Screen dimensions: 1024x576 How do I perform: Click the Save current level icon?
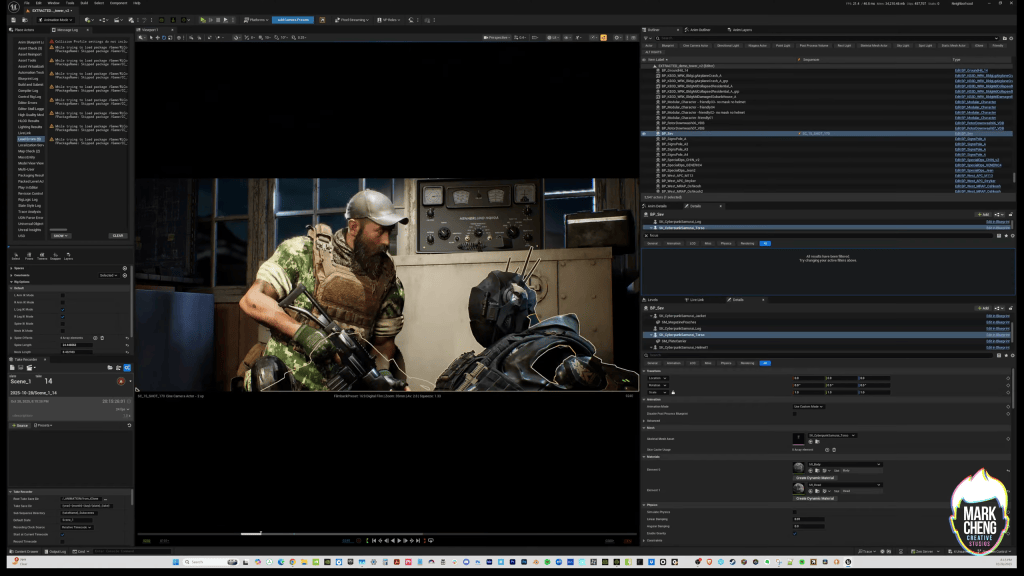[x=13, y=20]
